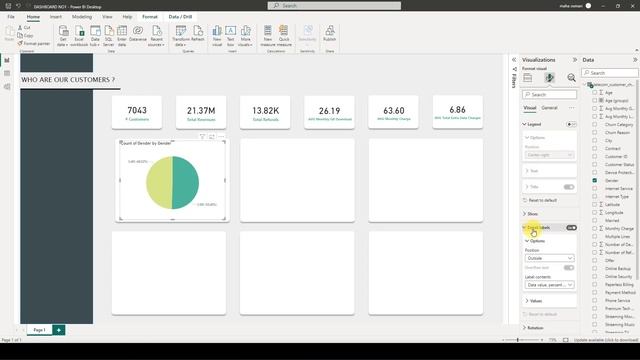Open the Label contents dropdown

pos(549,285)
